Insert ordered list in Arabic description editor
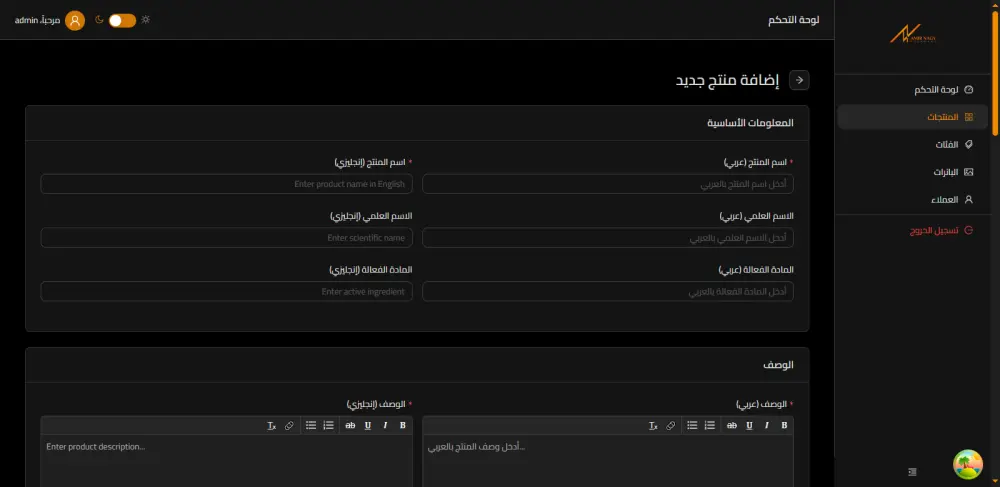Viewport: 1000px width, 487px height. pyautogui.click(x=709, y=426)
